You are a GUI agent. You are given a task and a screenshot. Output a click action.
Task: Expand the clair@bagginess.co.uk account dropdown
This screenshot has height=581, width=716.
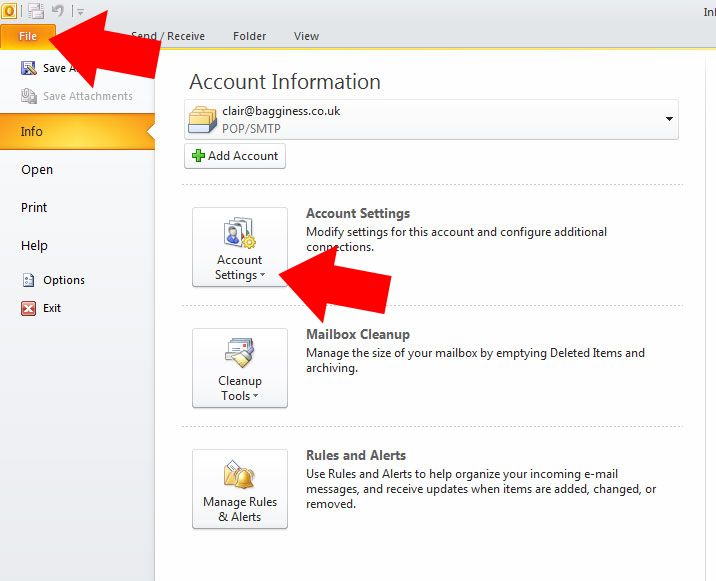point(667,119)
